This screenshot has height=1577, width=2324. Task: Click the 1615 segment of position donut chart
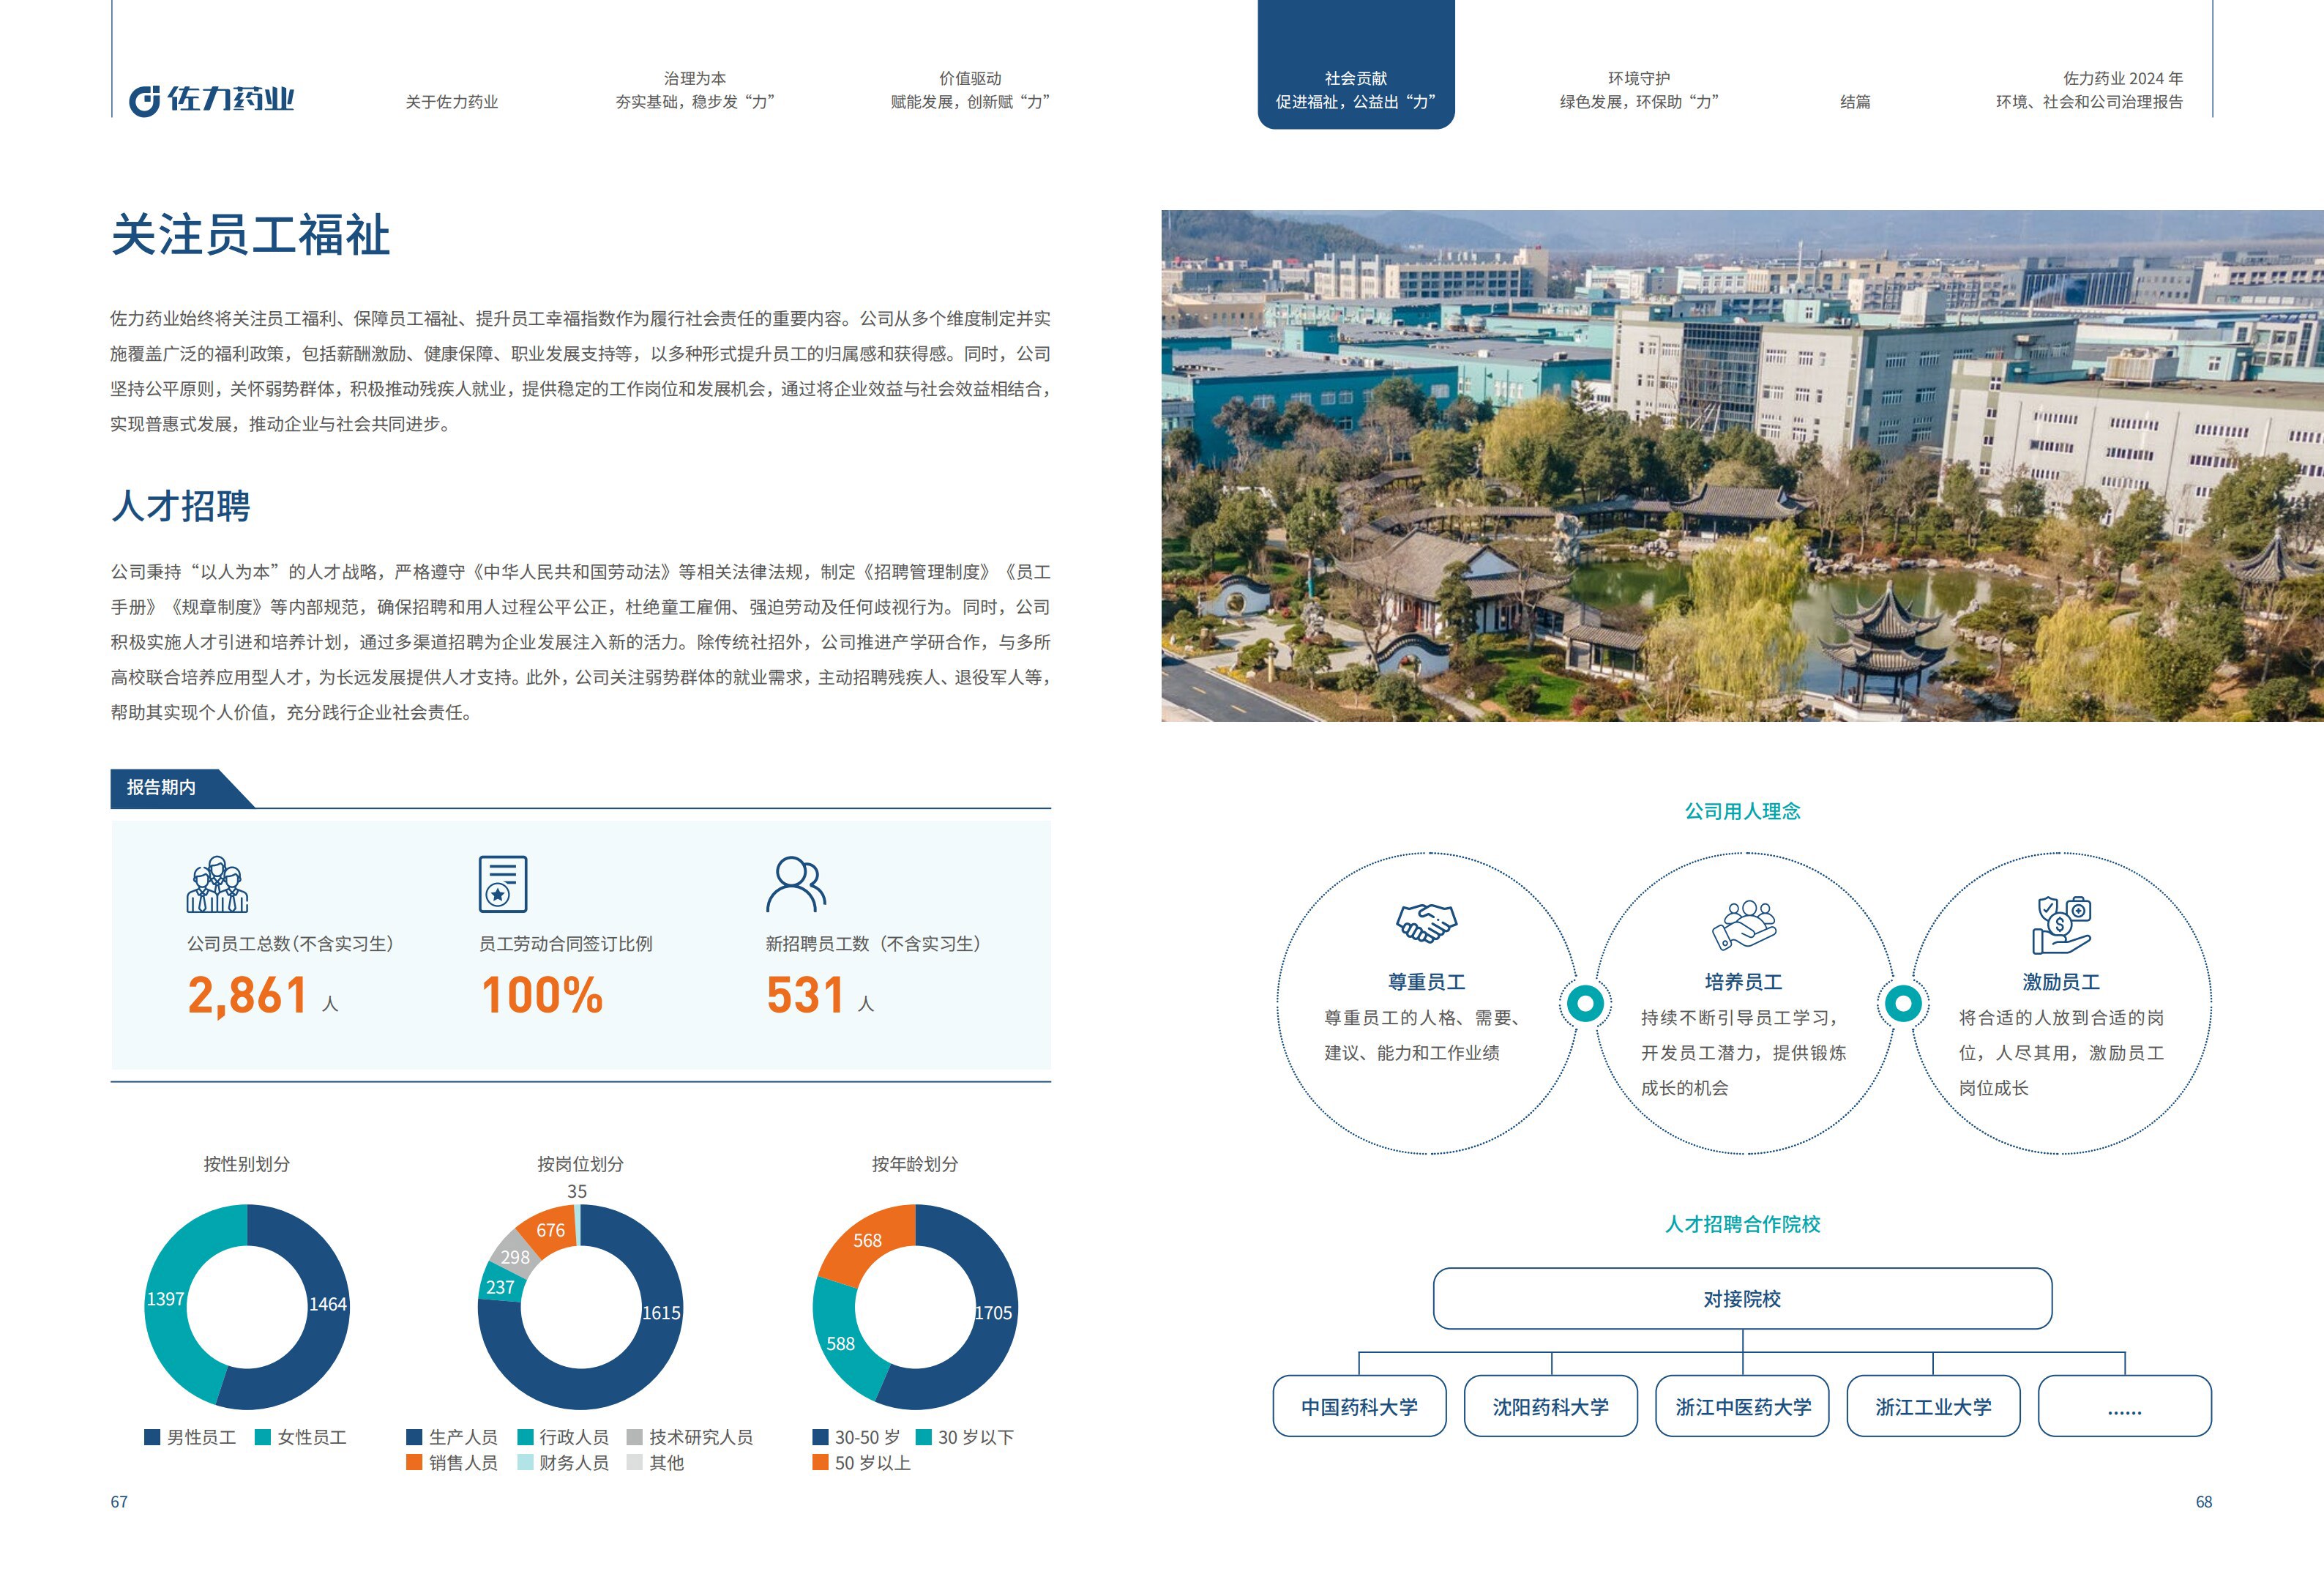(661, 1313)
